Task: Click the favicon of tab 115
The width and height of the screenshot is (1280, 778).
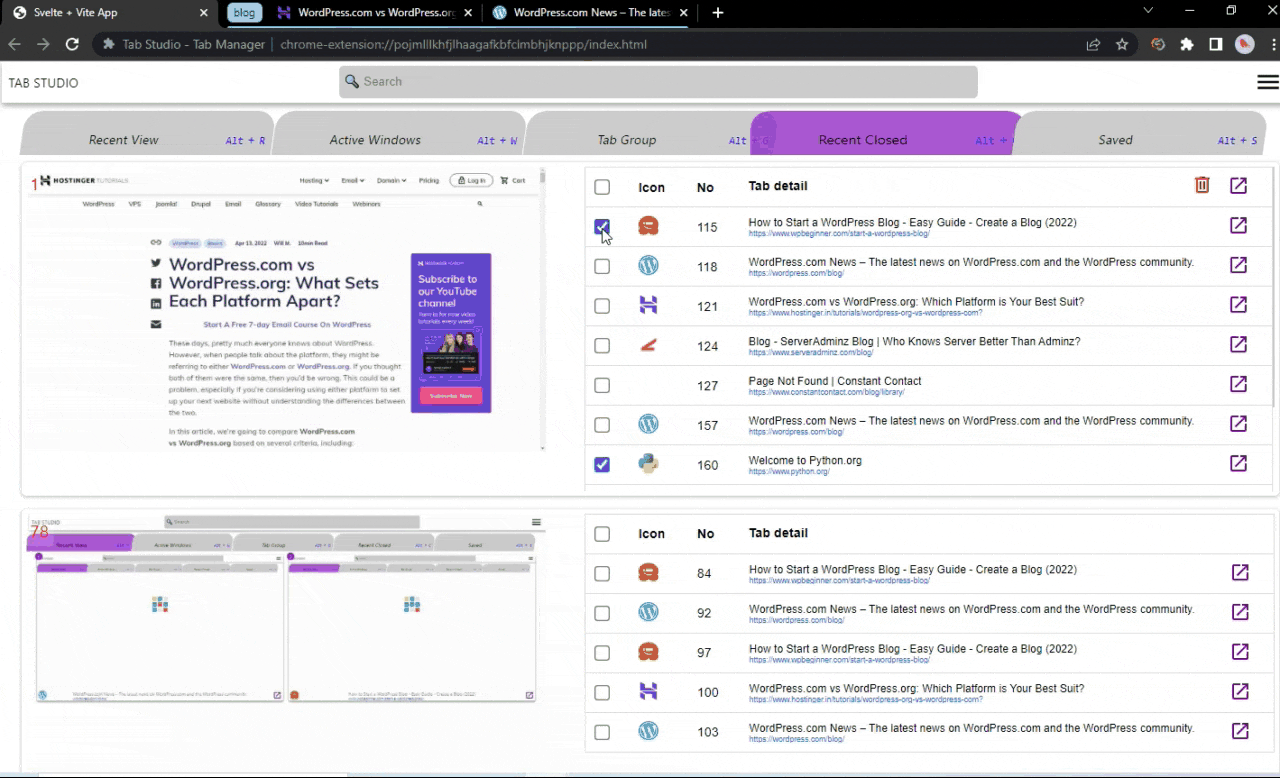Action: click(648, 226)
